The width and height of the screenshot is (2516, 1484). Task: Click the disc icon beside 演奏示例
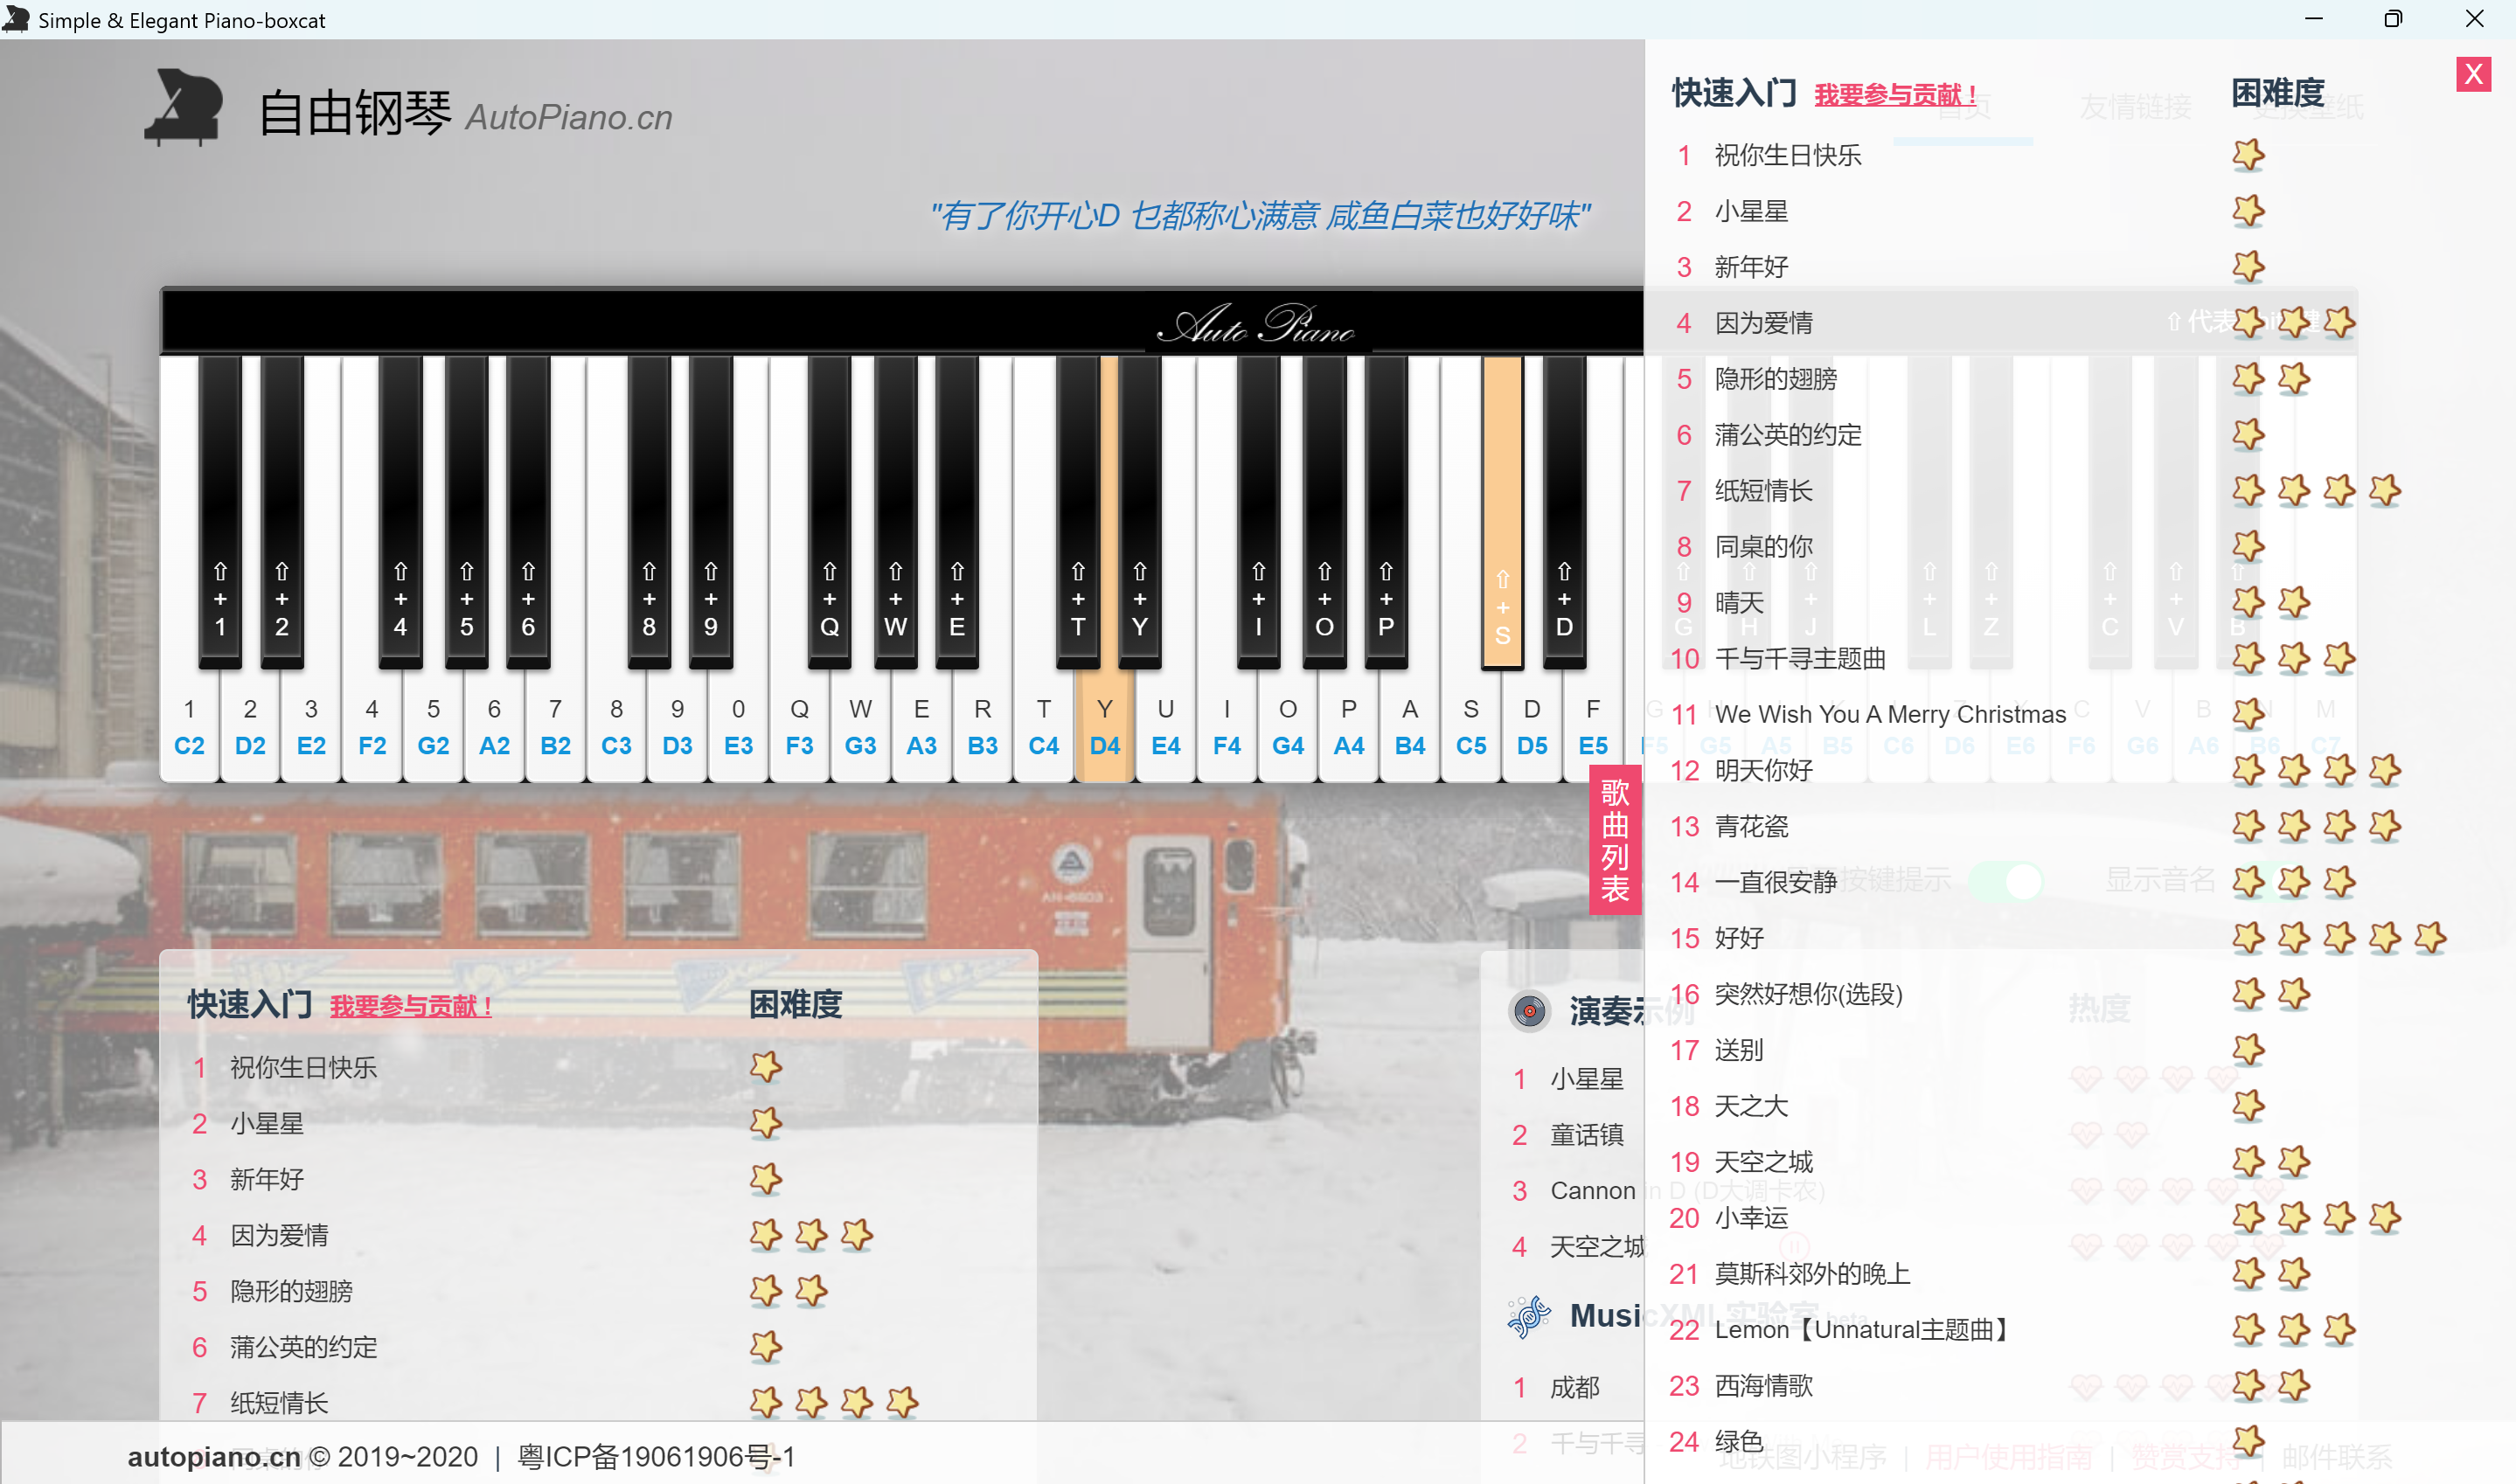(x=1529, y=1011)
